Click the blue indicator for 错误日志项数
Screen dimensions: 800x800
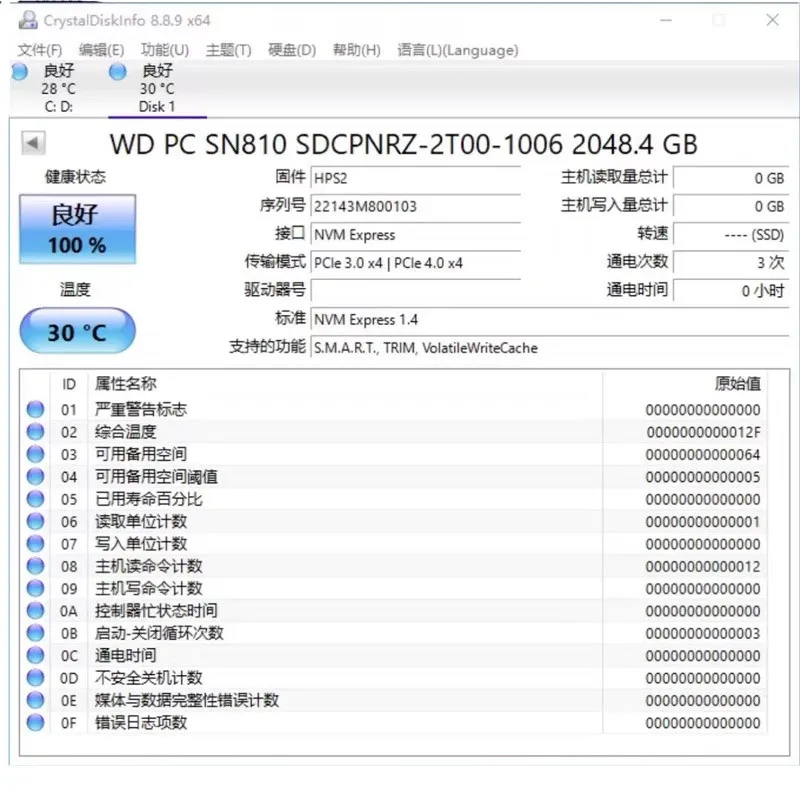[x=35, y=723]
